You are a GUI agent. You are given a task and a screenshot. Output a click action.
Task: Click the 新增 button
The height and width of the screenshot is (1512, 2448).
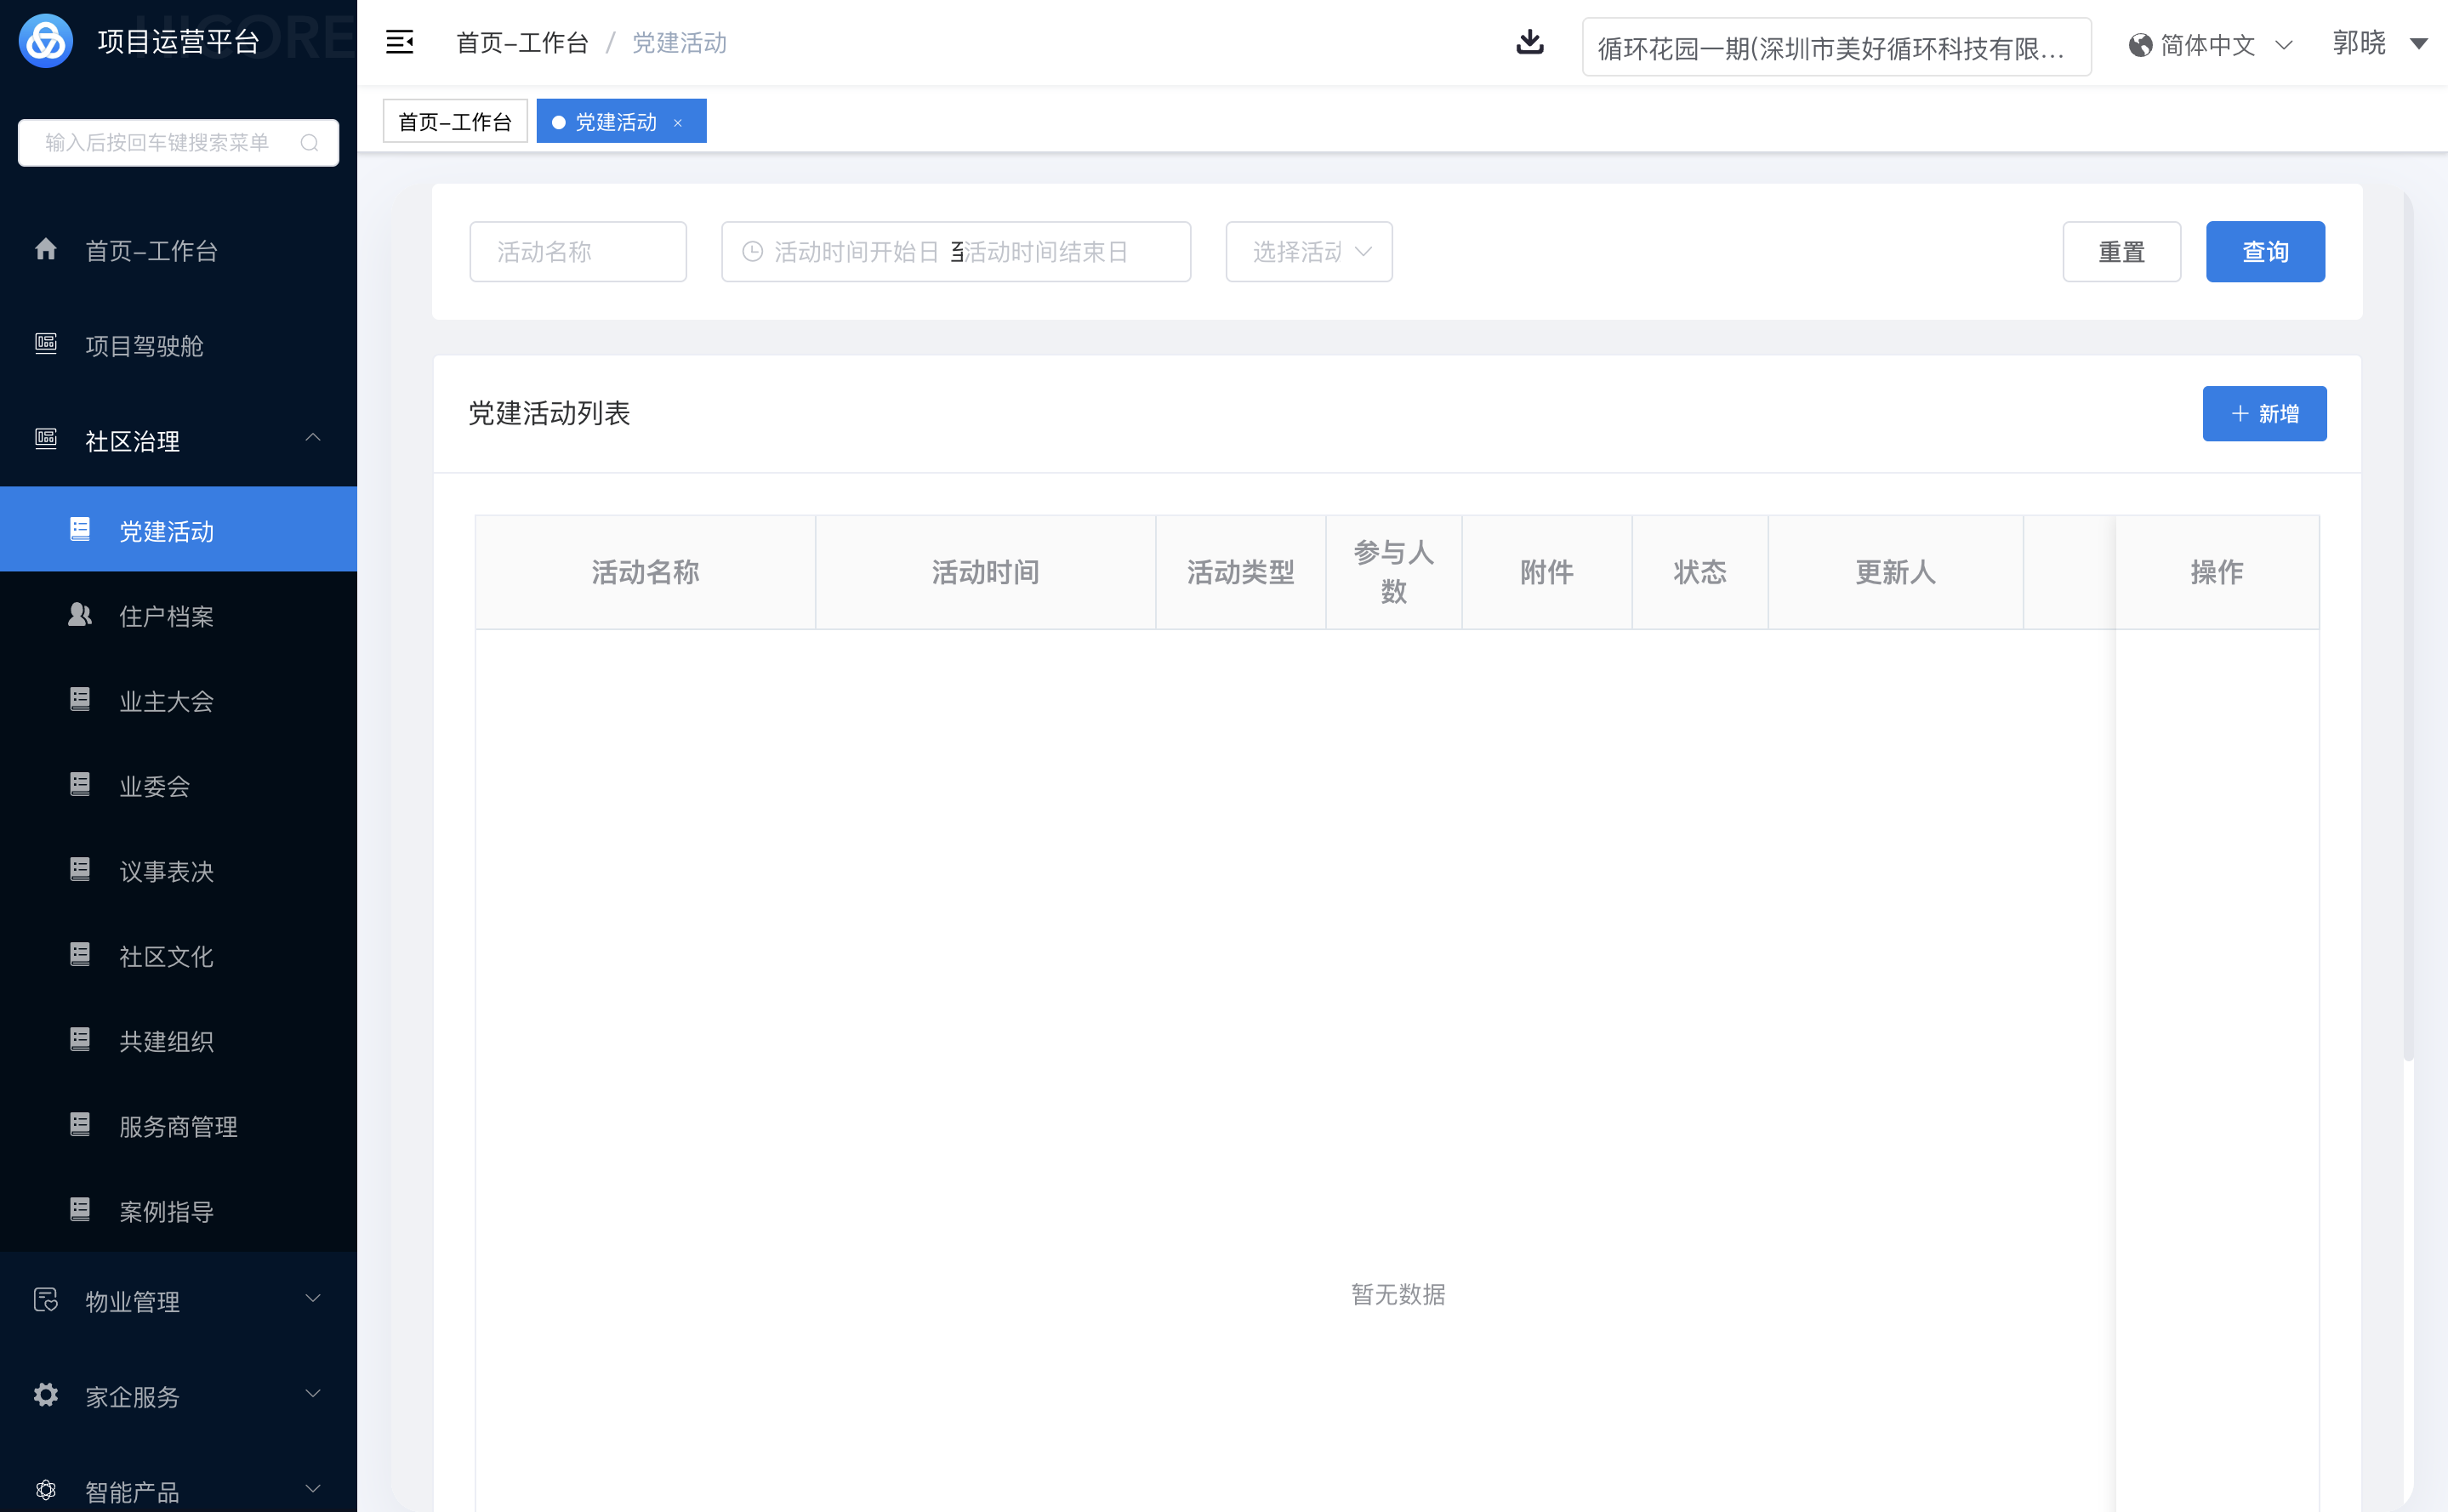click(2263, 413)
